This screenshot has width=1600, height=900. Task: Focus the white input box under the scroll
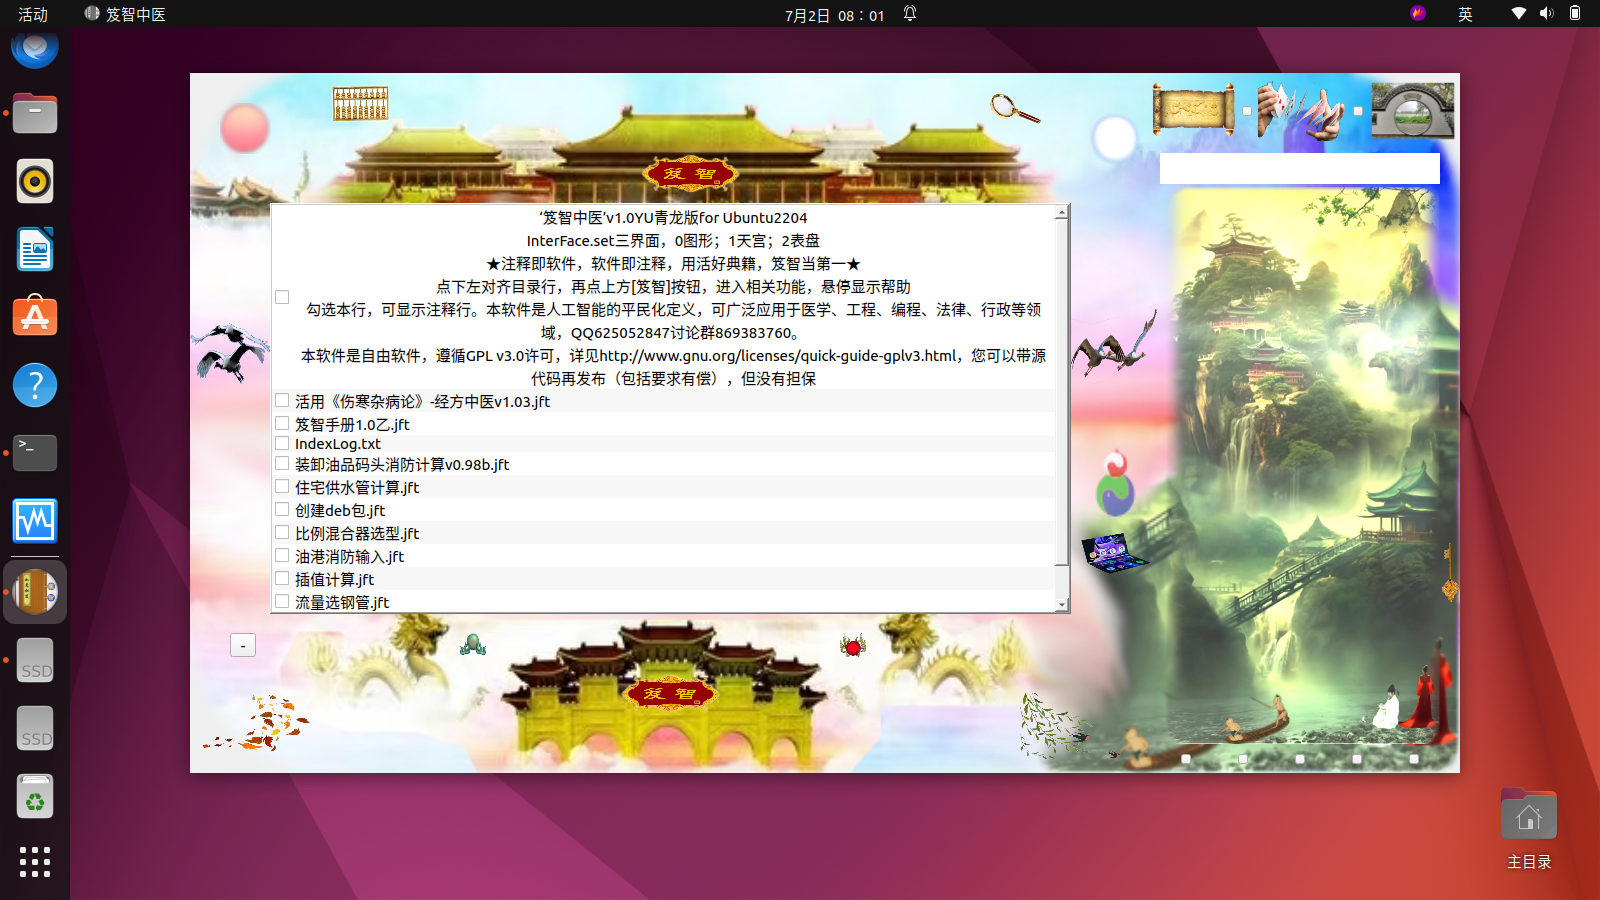pyautogui.click(x=1299, y=168)
